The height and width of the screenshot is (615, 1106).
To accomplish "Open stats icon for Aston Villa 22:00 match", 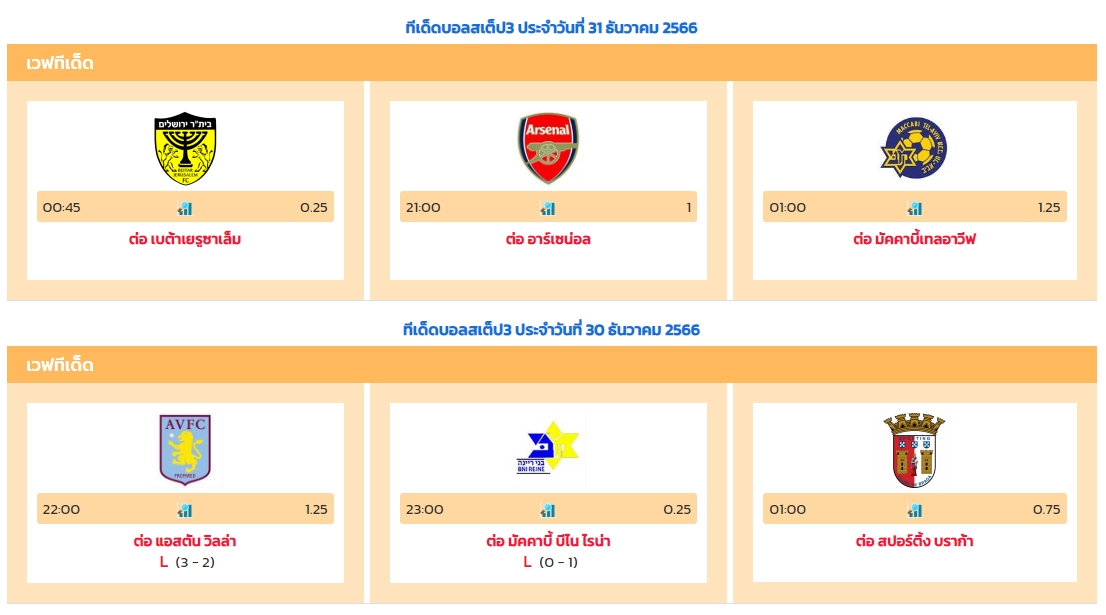I will (x=185, y=510).
